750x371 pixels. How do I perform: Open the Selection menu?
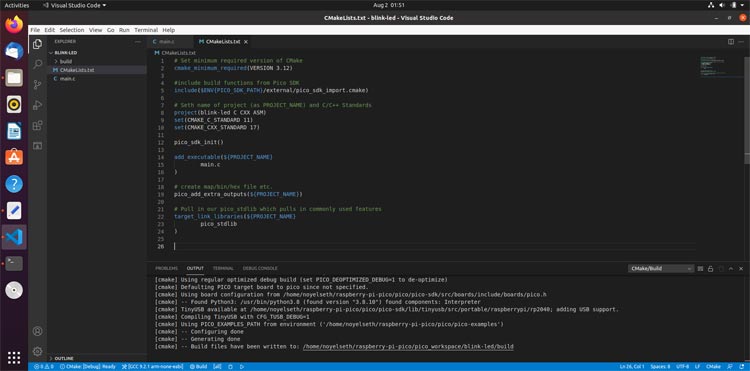72,30
